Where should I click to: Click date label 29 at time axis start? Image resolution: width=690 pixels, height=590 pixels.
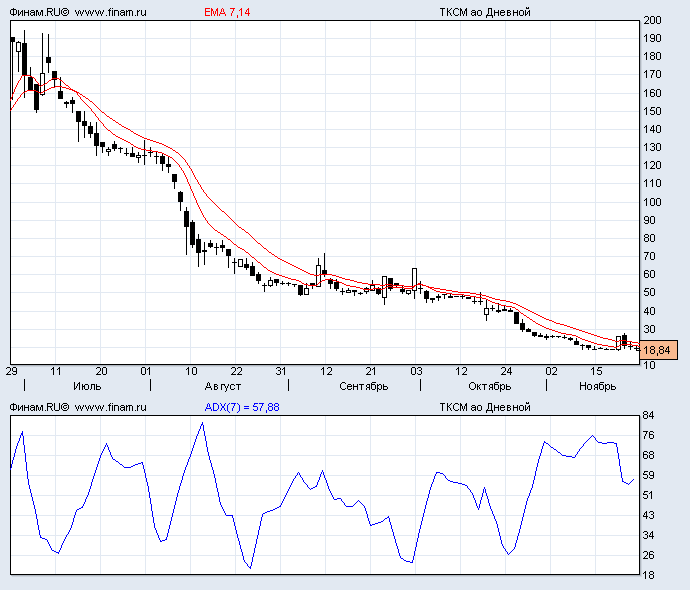11,370
